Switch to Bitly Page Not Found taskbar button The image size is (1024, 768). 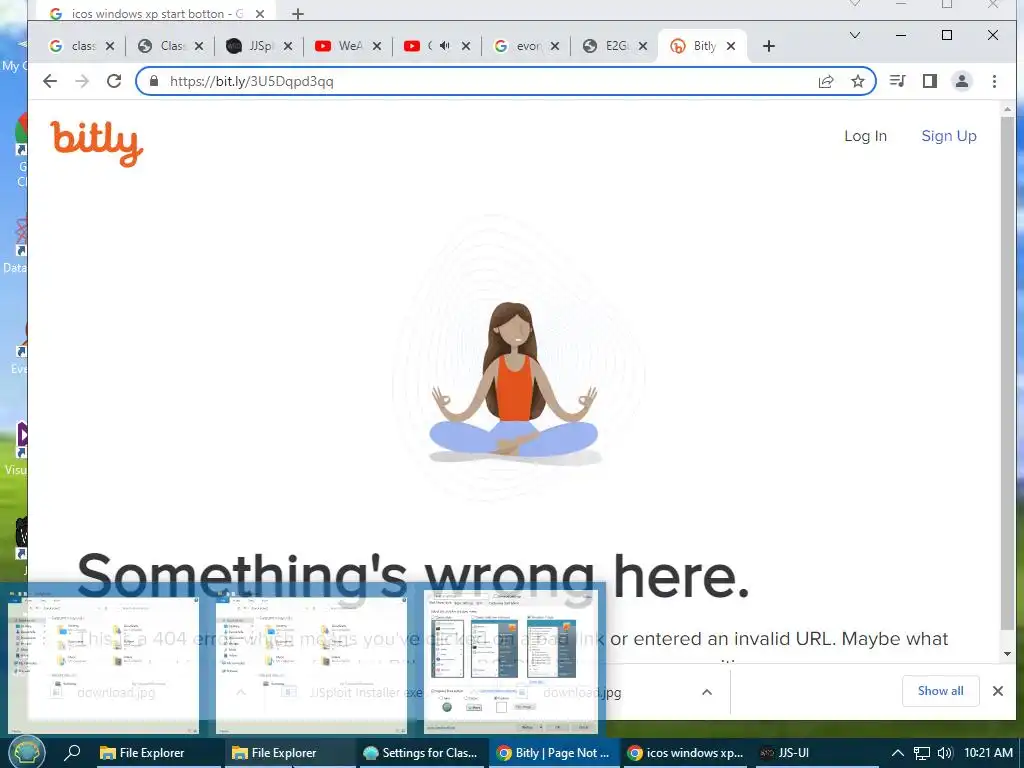pyautogui.click(x=554, y=753)
